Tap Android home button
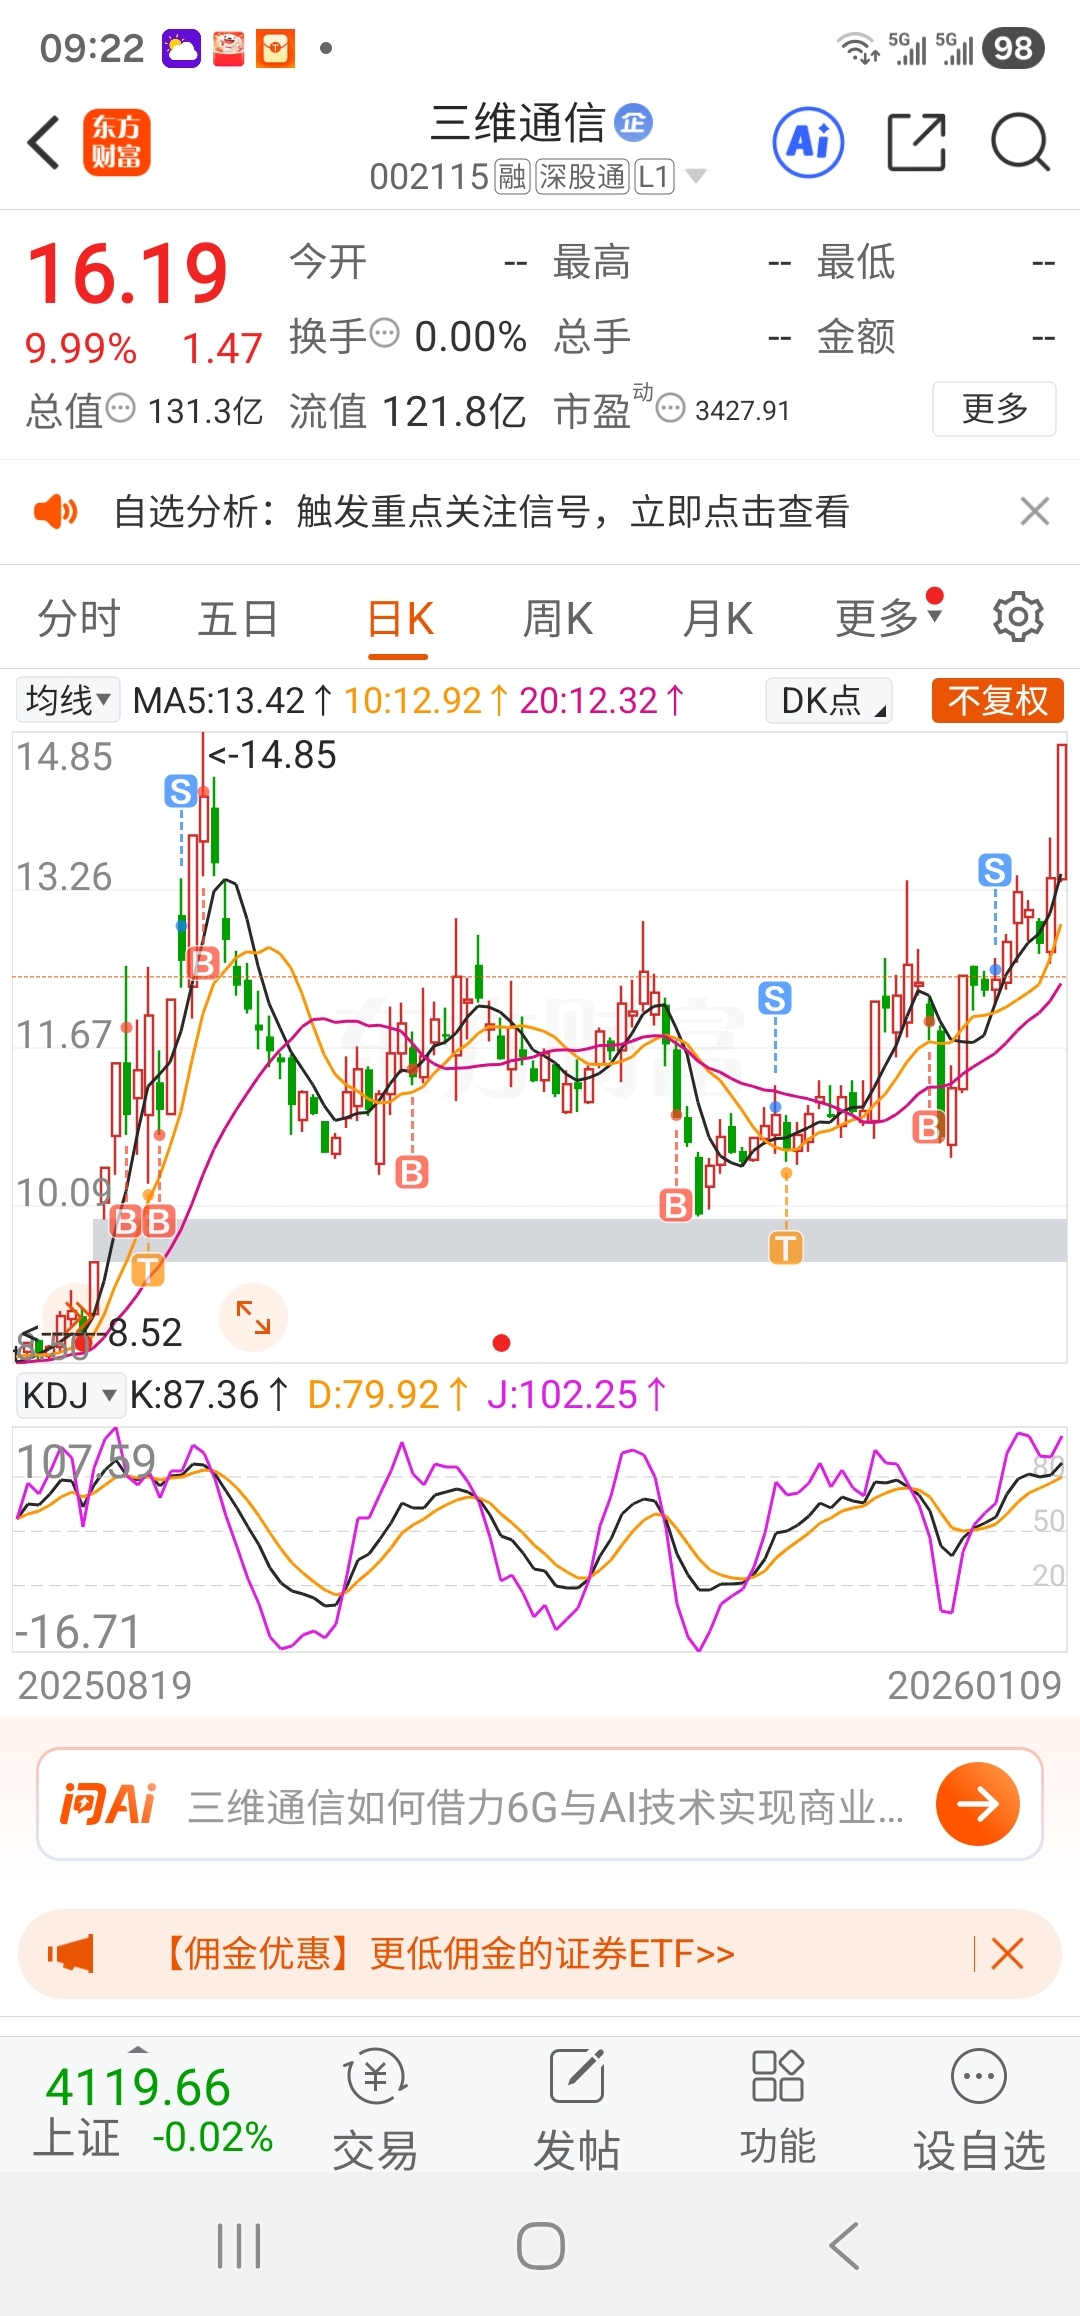 [x=541, y=2246]
